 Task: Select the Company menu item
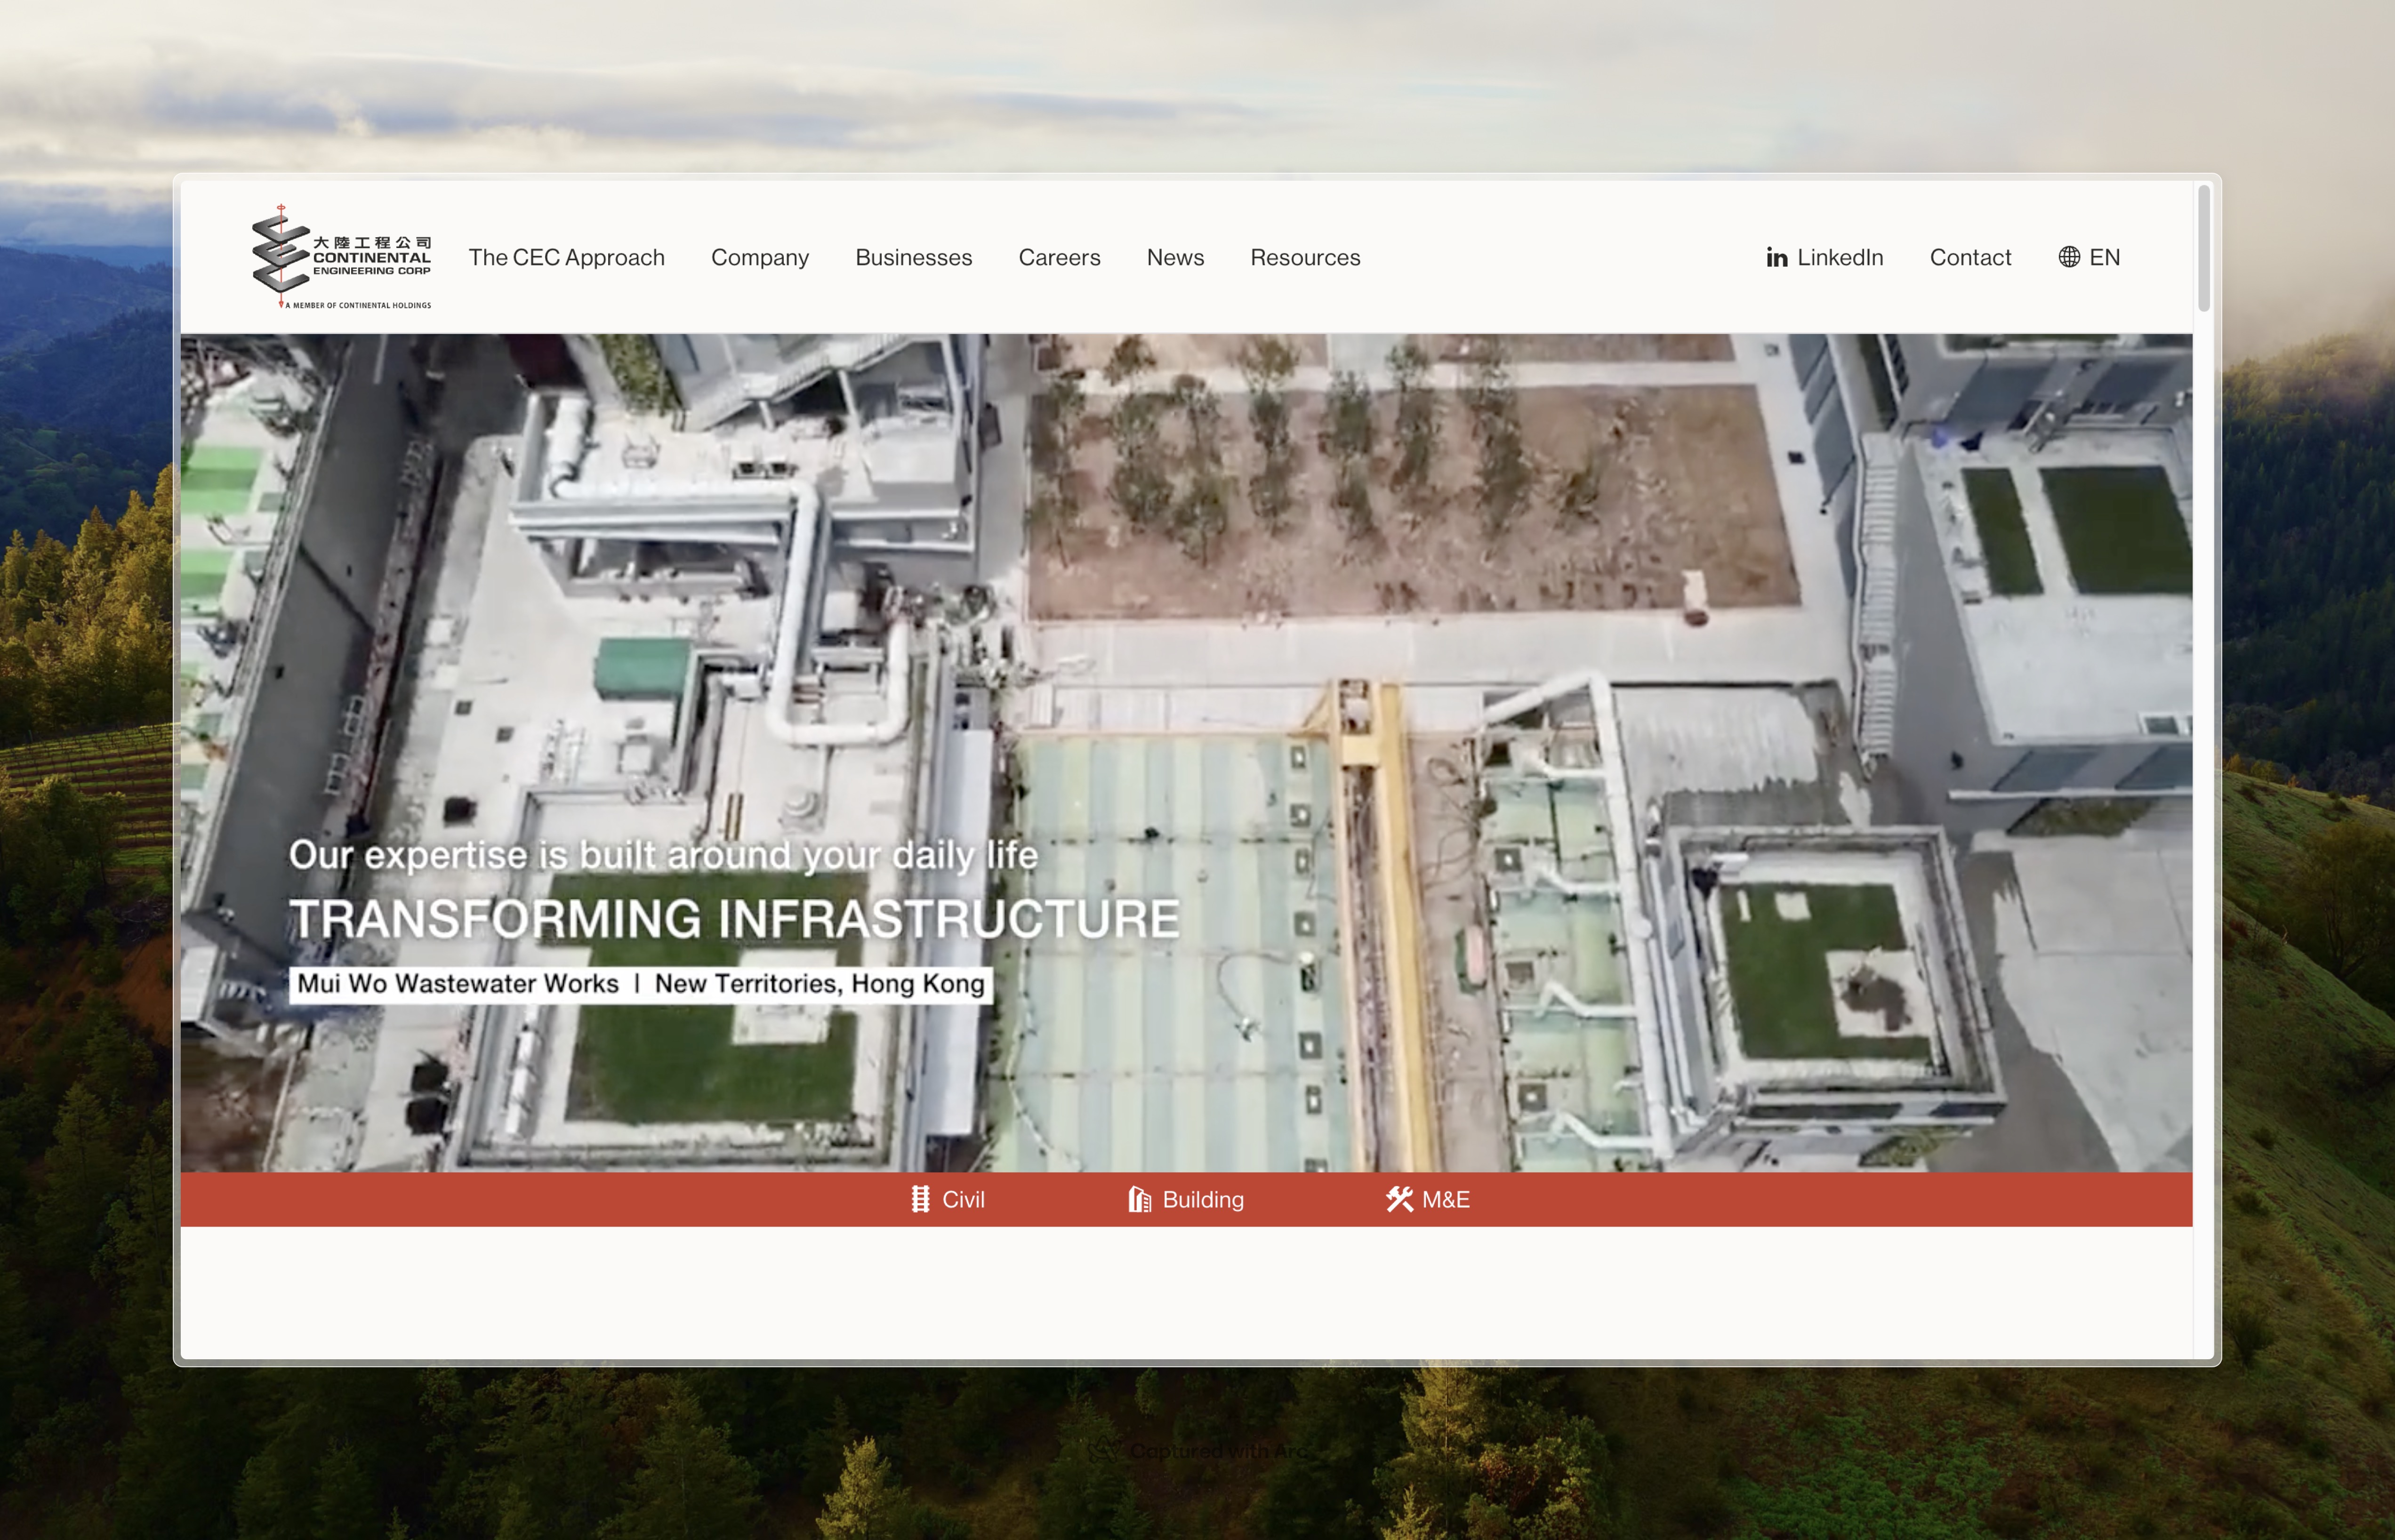(759, 257)
